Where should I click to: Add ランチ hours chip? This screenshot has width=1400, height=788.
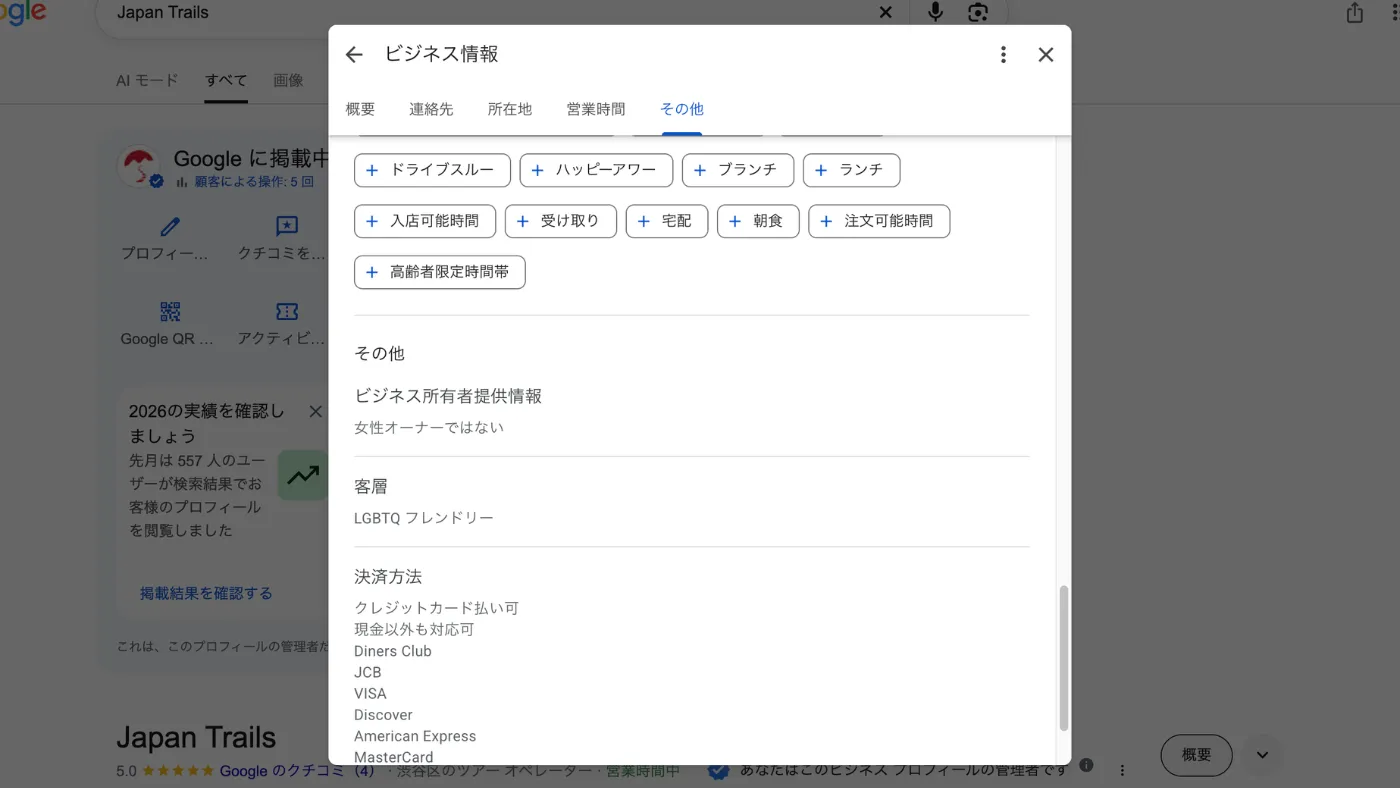(x=851, y=170)
